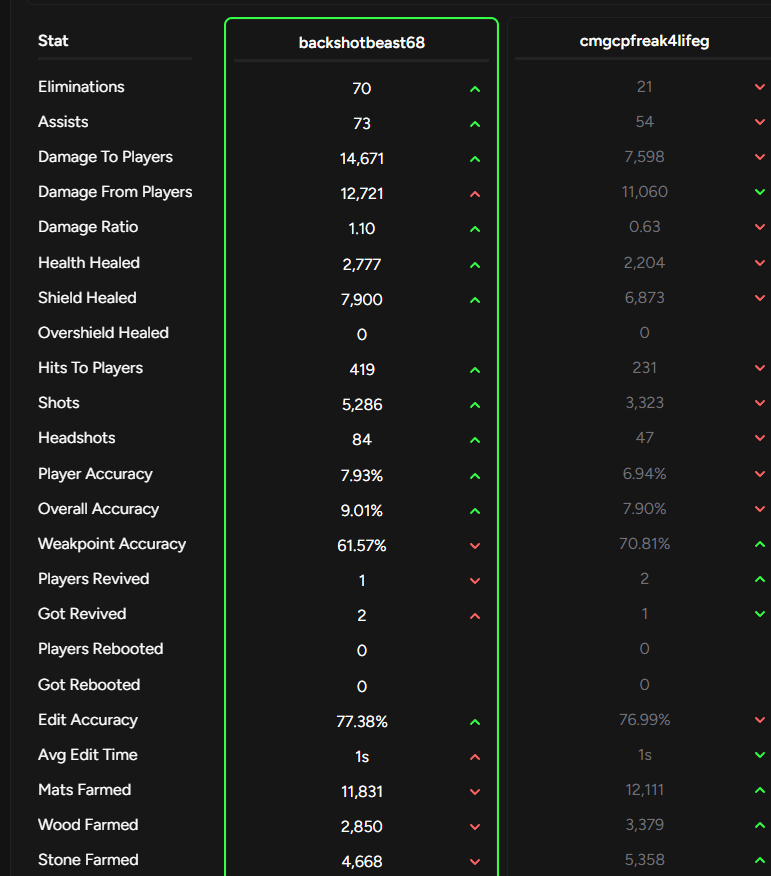Click the Weakpoint Accuracy label
This screenshot has width=771, height=876.
(x=112, y=544)
